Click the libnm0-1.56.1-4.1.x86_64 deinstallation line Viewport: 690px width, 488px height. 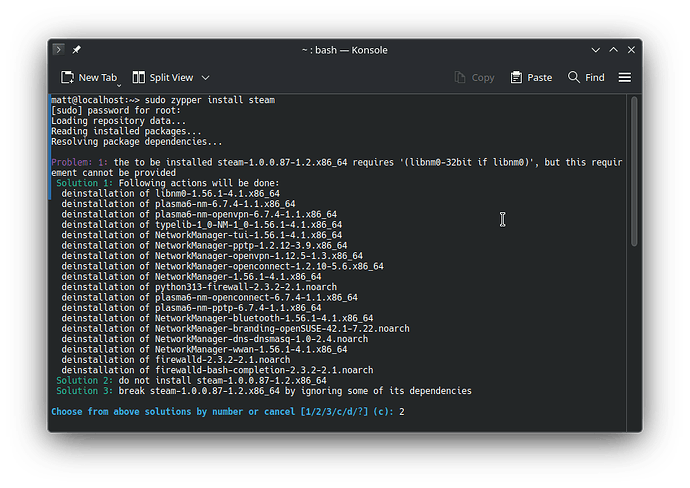(x=171, y=194)
